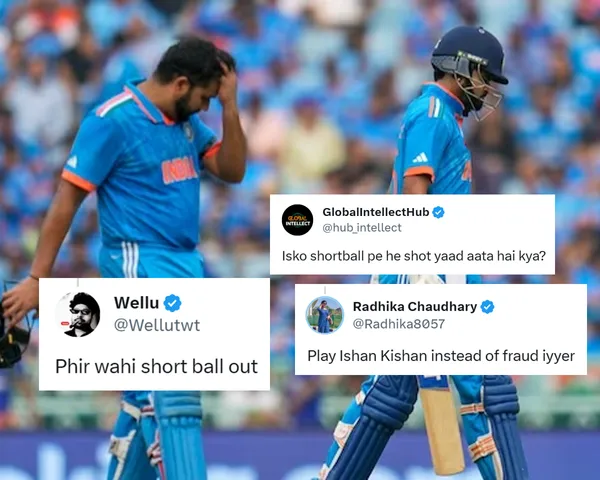The image size is (600, 480).
Task: Open the @hub_intellect handle
Action: coord(362,228)
